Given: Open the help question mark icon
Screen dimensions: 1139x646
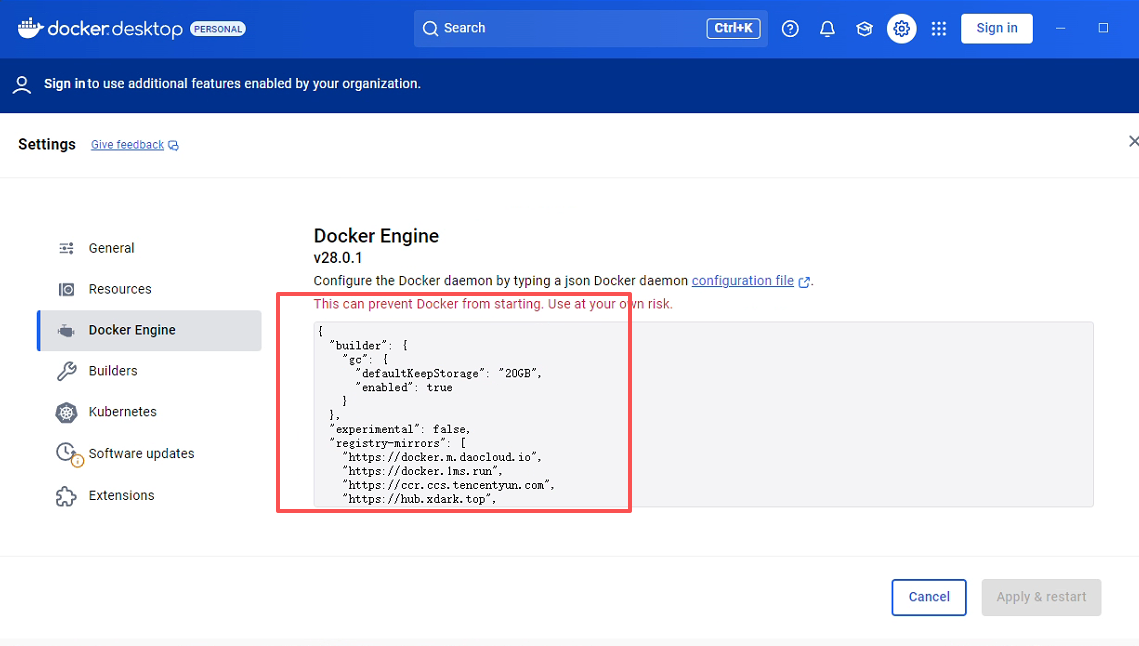Looking at the screenshot, I should coord(790,28).
